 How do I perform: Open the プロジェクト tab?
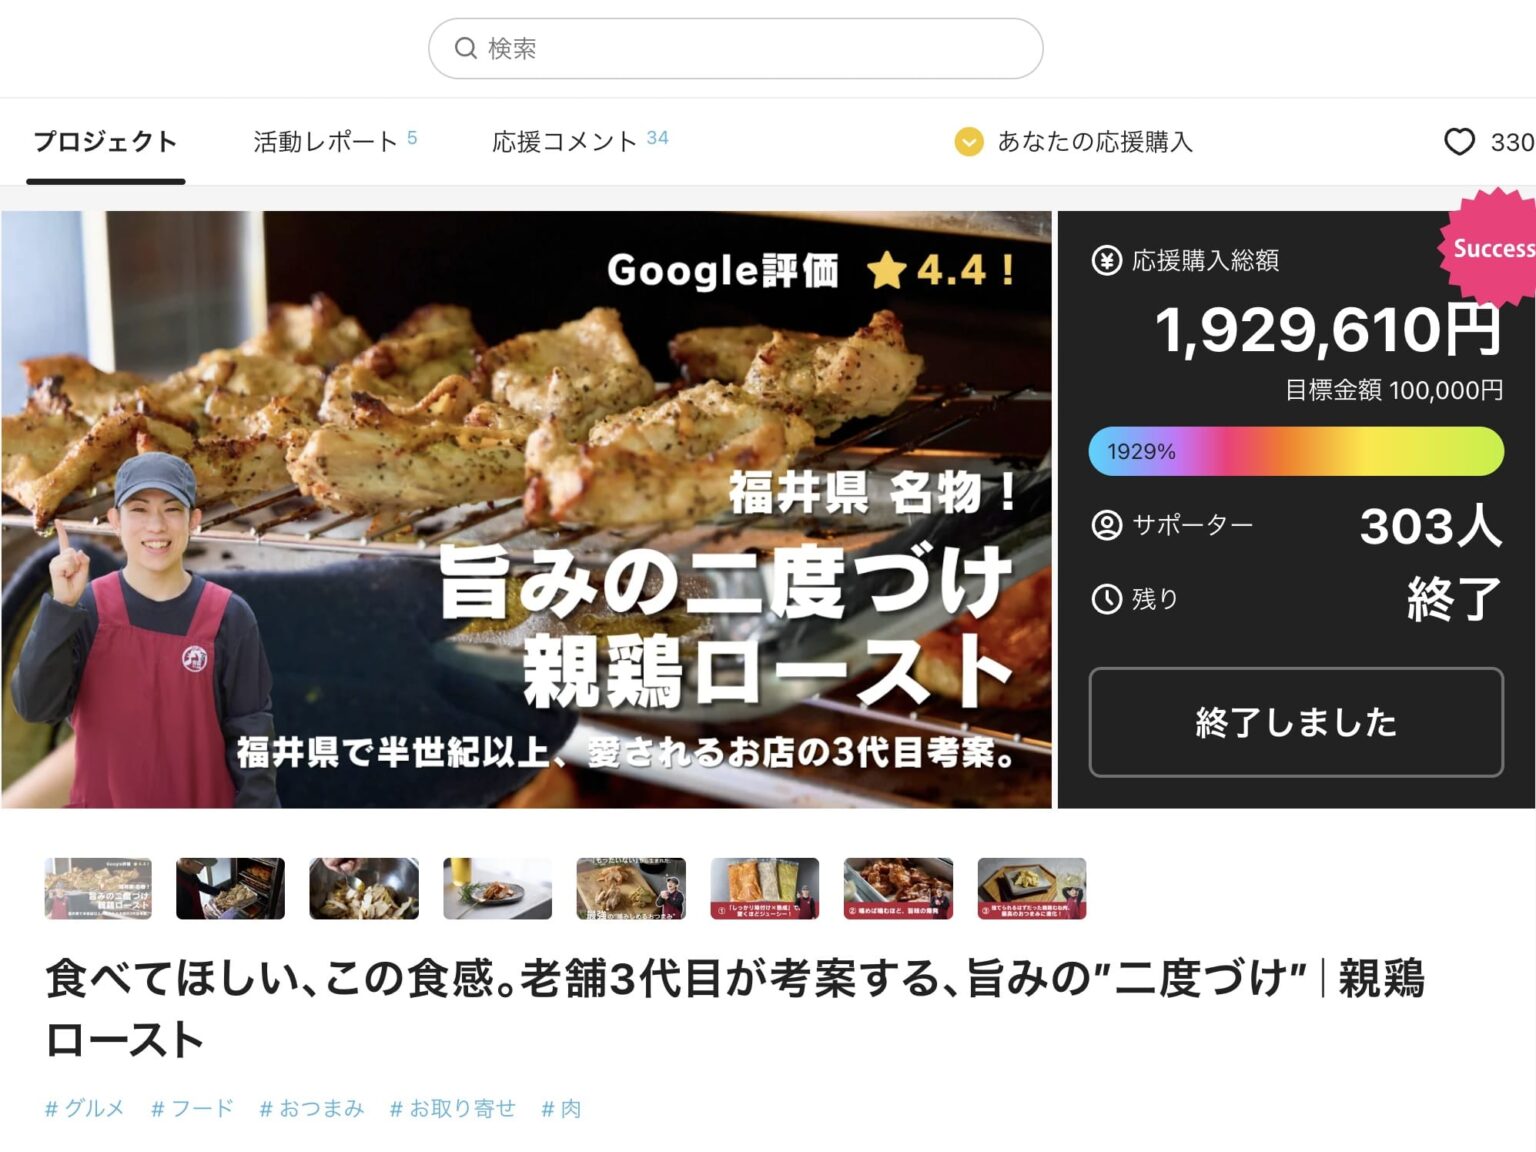[105, 142]
